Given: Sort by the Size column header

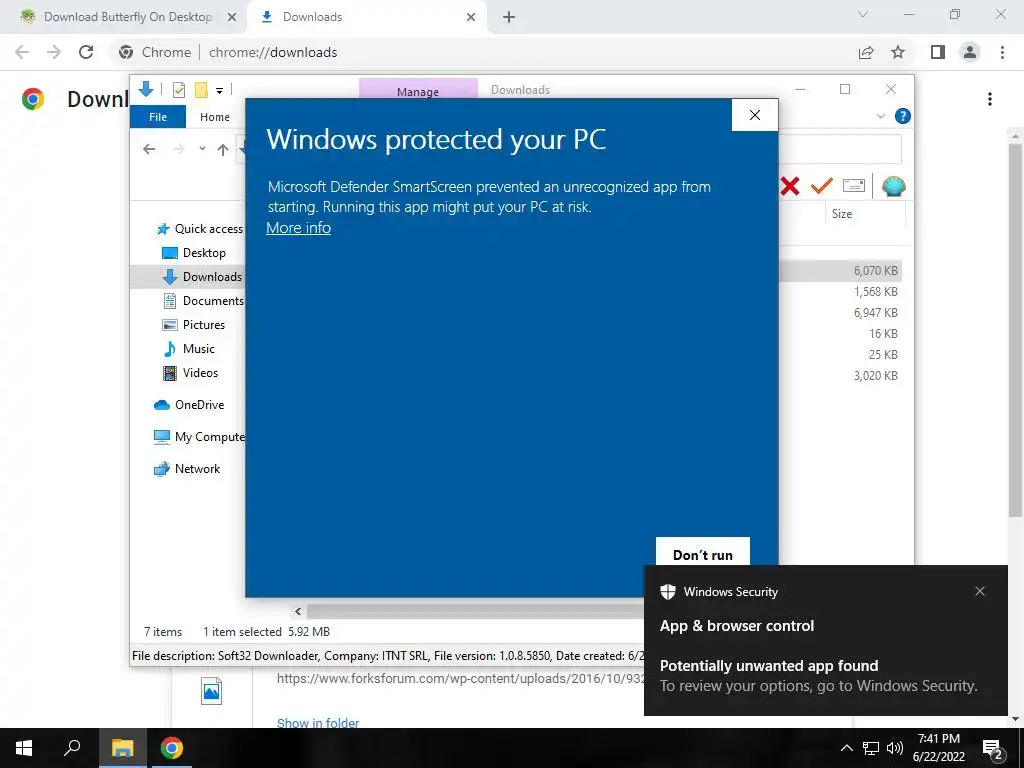Looking at the screenshot, I should (842, 214).
